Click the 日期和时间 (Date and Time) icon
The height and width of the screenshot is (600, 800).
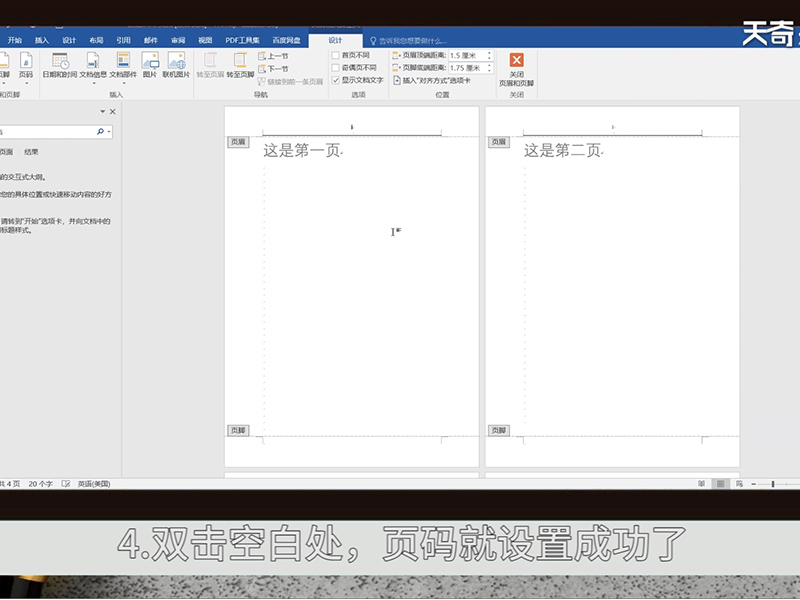point(59,65)
